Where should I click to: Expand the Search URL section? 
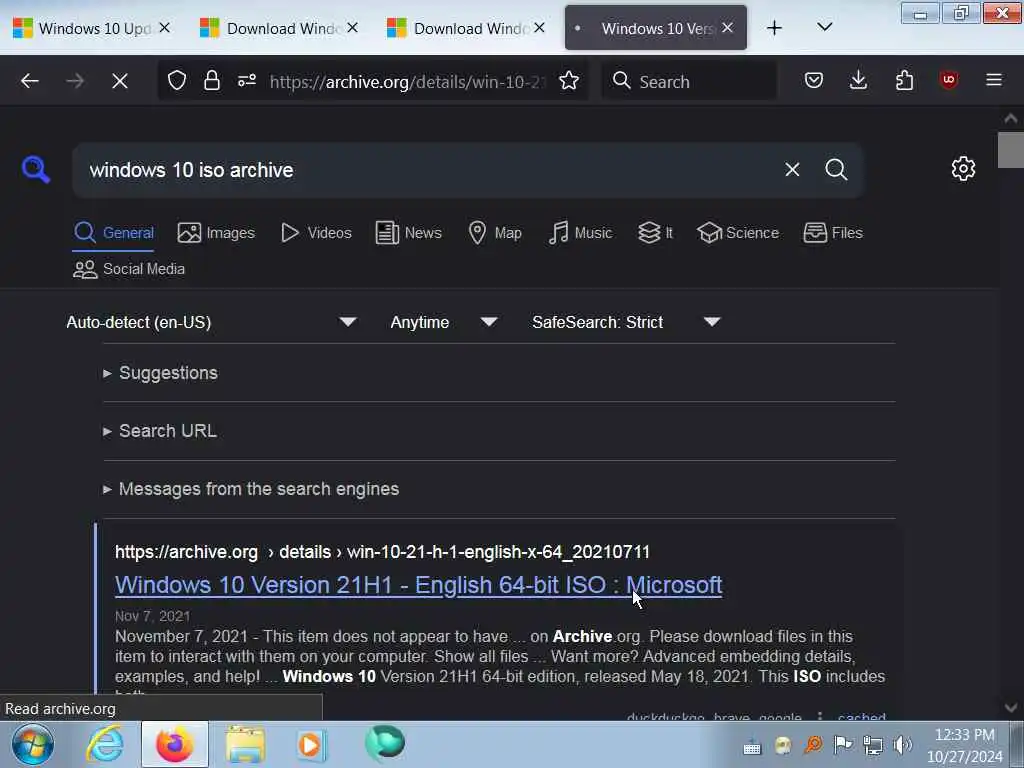(161, 431)
